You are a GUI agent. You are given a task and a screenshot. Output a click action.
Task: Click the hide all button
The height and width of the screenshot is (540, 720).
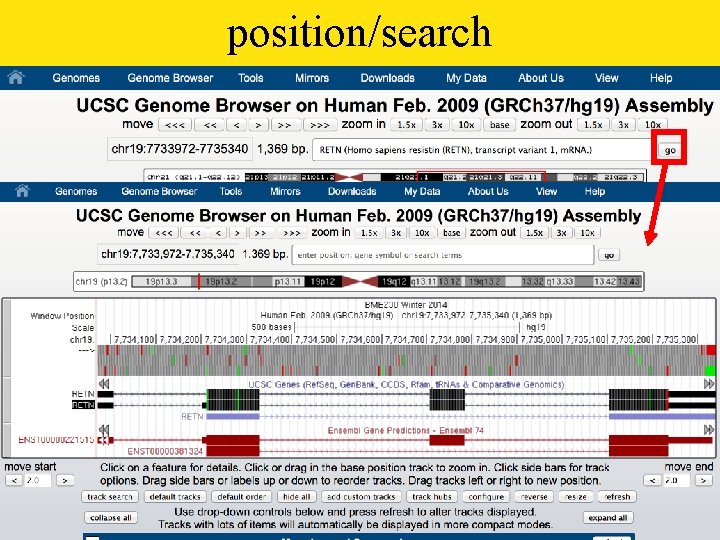pos(297,497)
